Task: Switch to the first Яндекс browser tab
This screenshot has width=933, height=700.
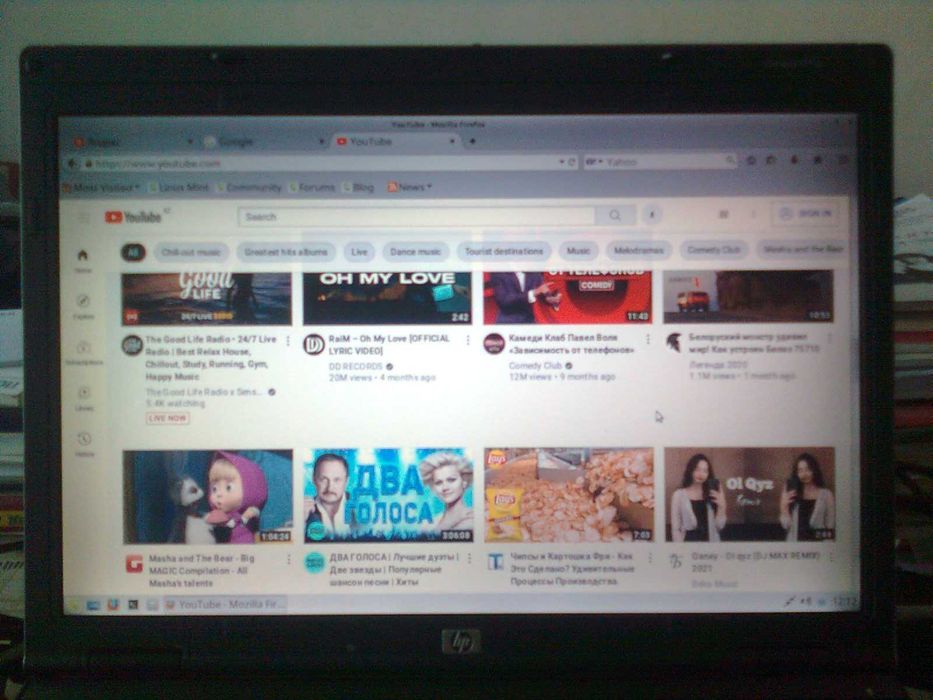Action: [x=131, y=142]
